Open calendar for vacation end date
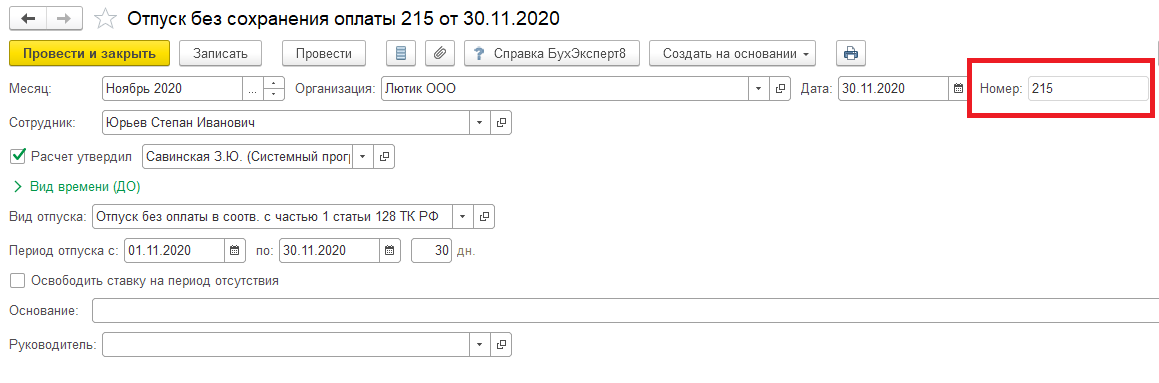This screenshot has width=1159, height=383. [390, 250]
